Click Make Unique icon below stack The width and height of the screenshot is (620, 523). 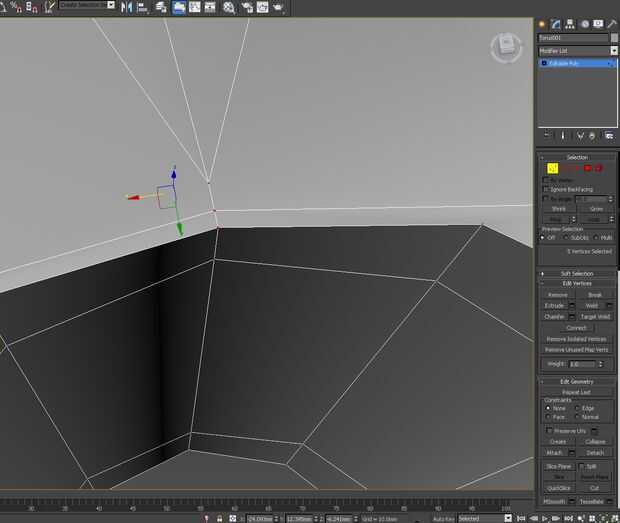(x=580, y=135)
